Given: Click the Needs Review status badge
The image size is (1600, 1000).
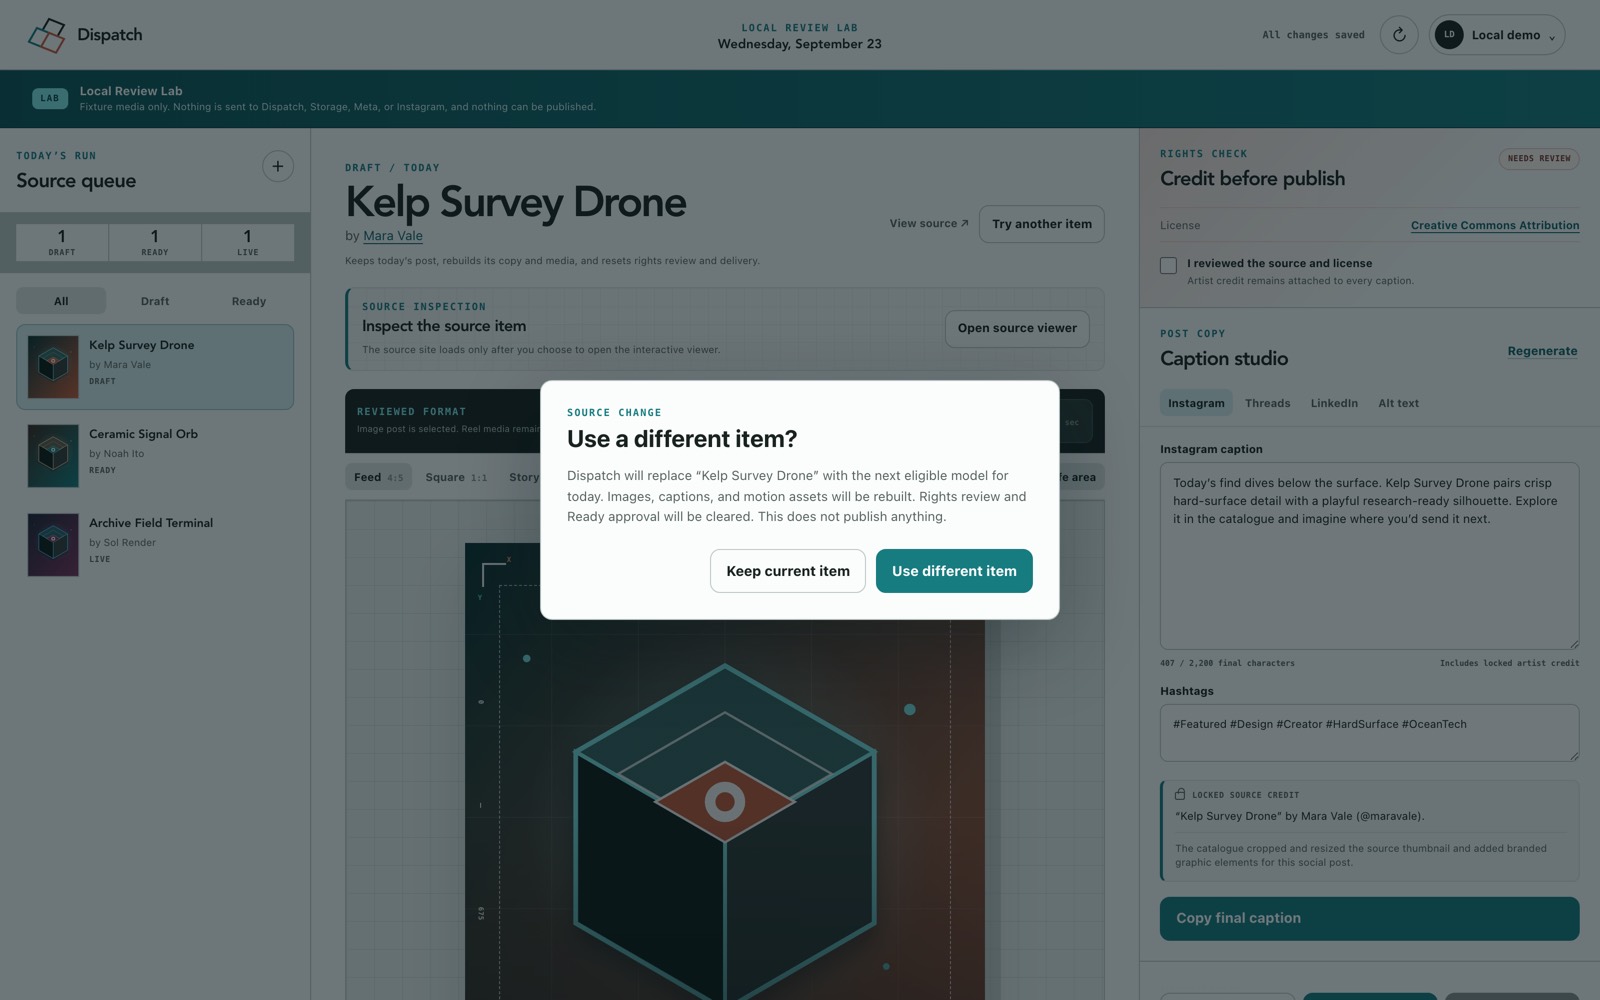Looking at the screenshot, I should point(1539,158).
